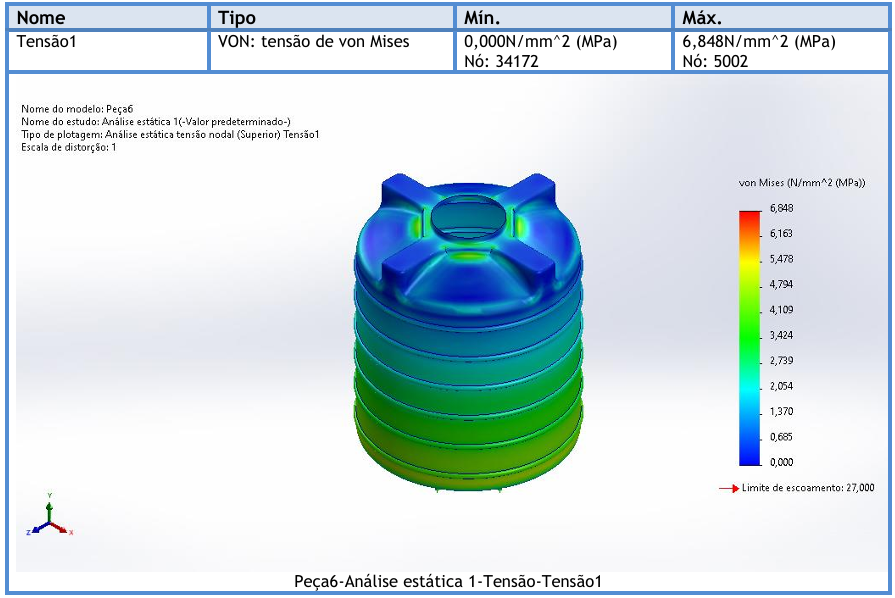Viewport: 895px width, 598px height.
Task: Click the red yield limit arrow marker
Action: [729, 488]
